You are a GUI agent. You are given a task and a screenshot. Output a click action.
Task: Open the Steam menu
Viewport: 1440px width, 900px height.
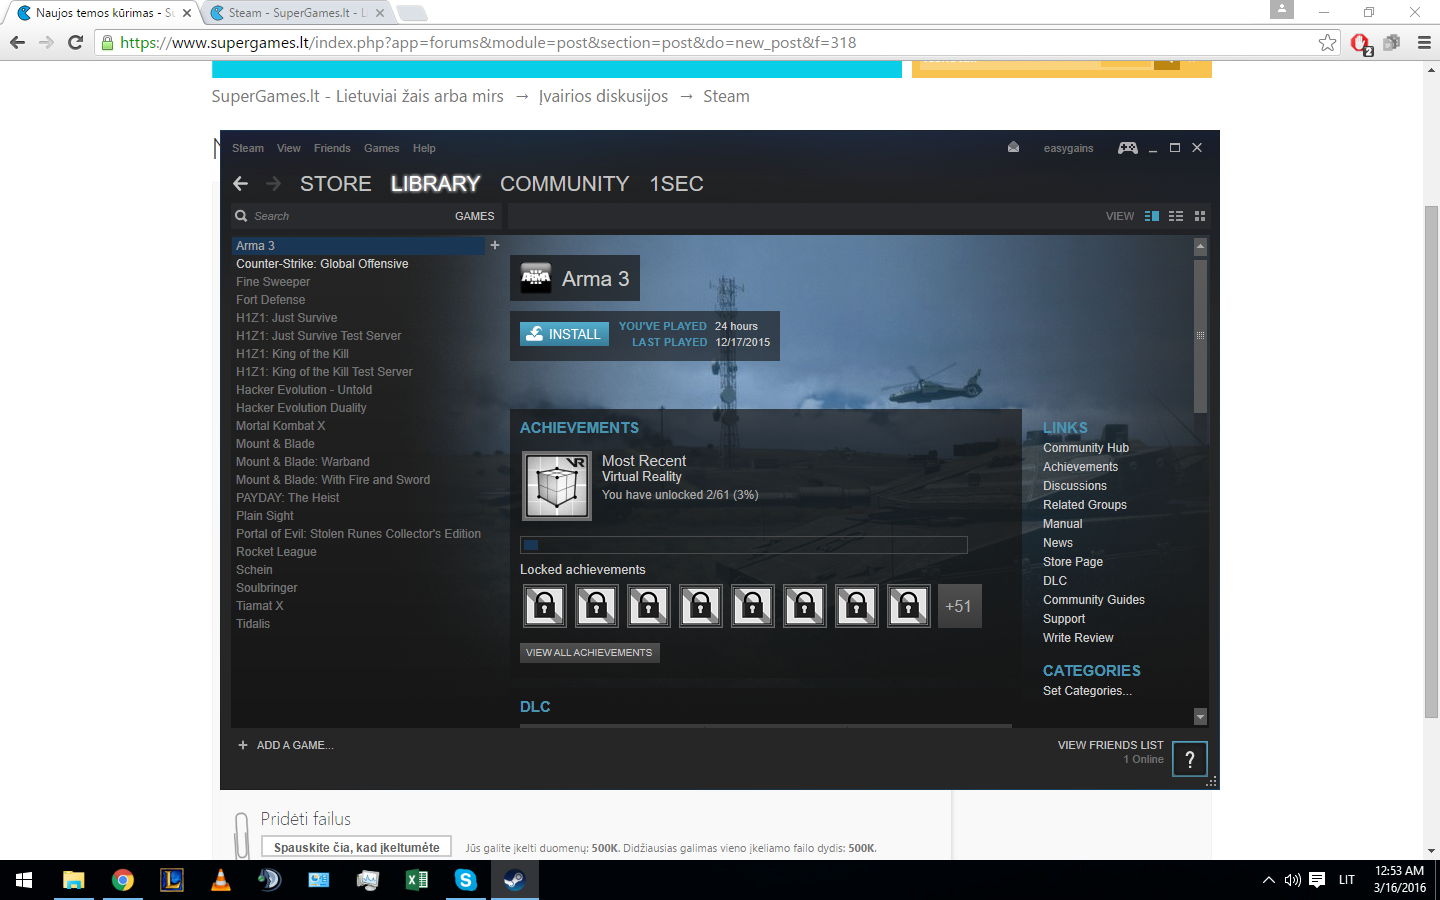[248, 148]
